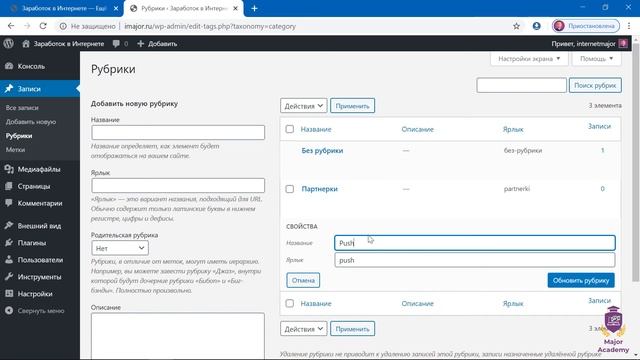The width and height of the screenshot is (640, 360).
Task: Open the top Действия bulk actions dropdown
Action: point(303,106)
